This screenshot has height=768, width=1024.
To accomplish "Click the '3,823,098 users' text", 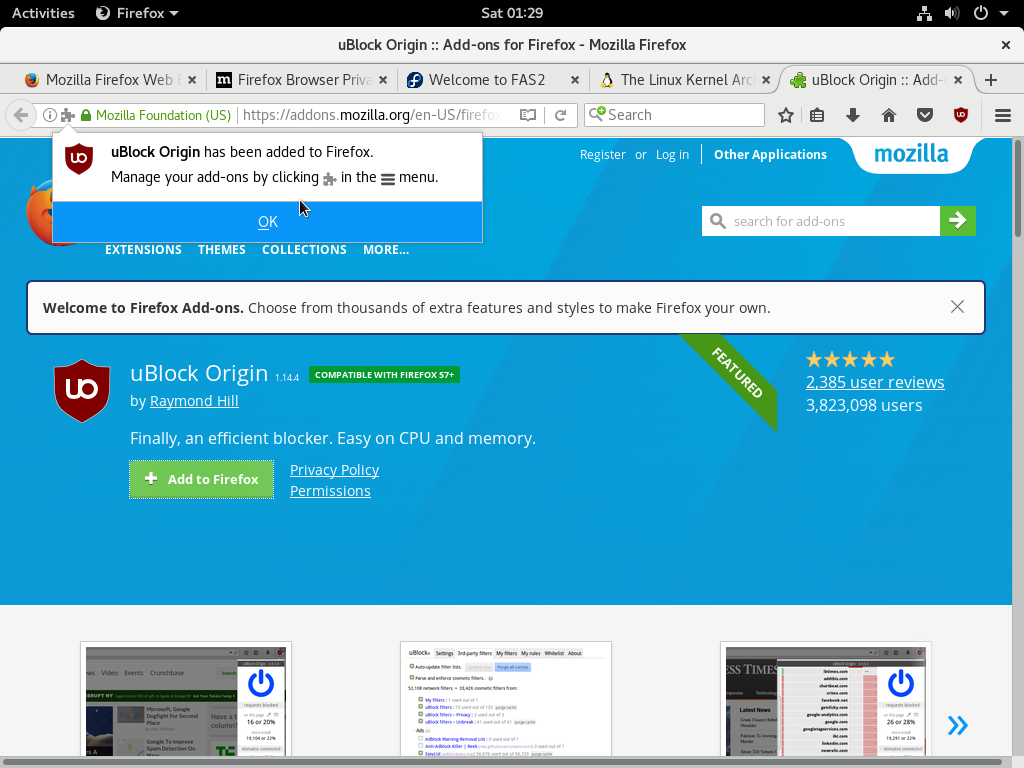I will (864, 406).
